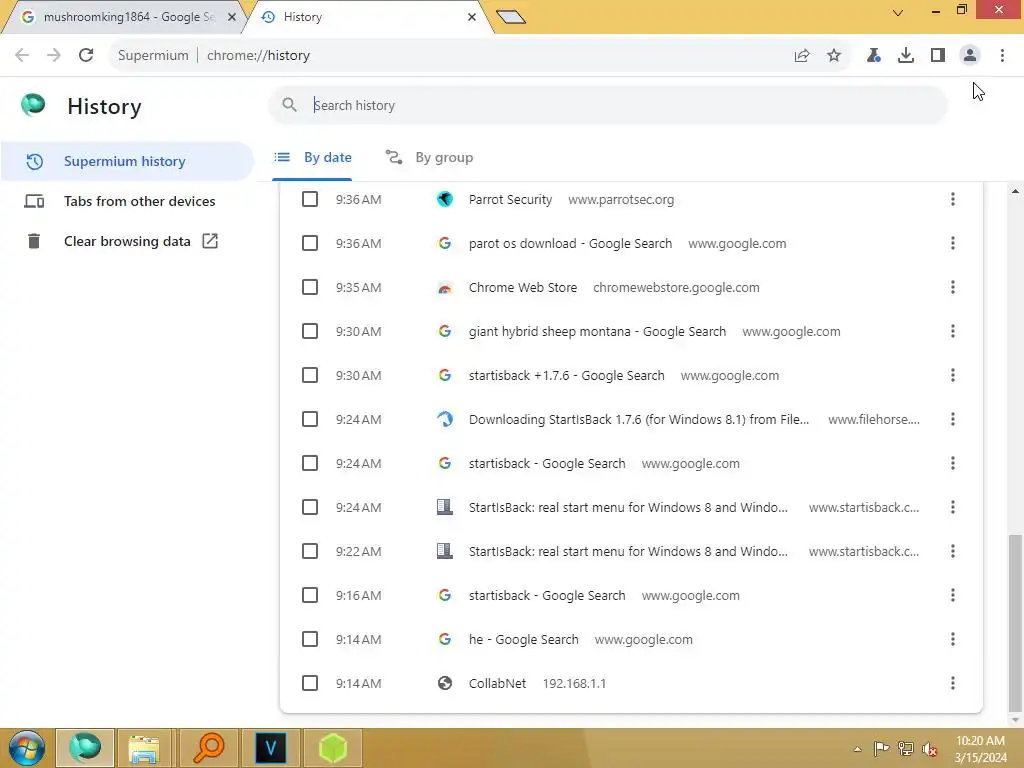
Task: Share this page via the share icon
Action: (802, 56)
